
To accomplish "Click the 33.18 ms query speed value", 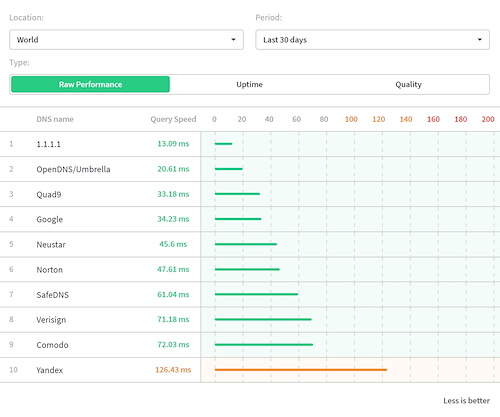I will pos(173,194).
